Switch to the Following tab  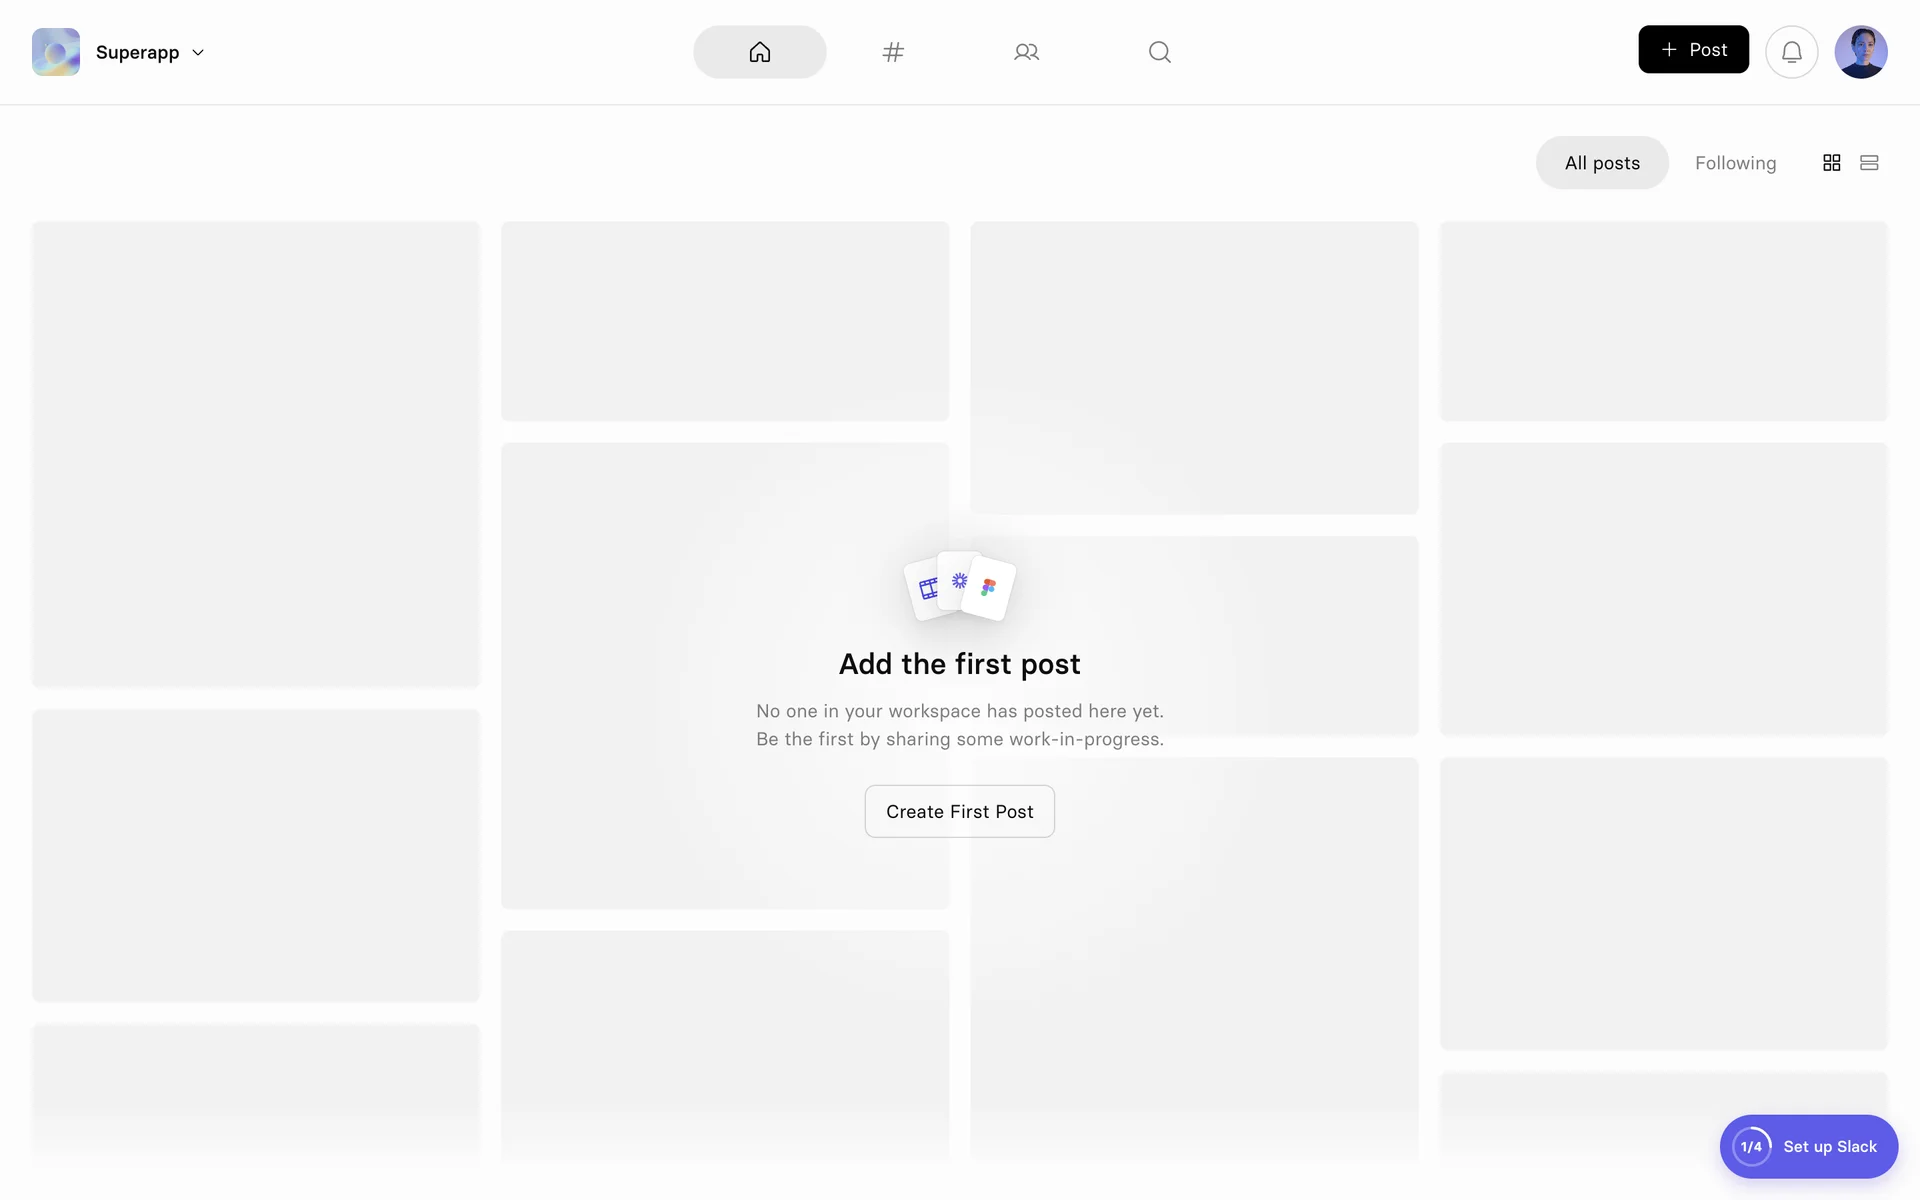point(1735,163)
